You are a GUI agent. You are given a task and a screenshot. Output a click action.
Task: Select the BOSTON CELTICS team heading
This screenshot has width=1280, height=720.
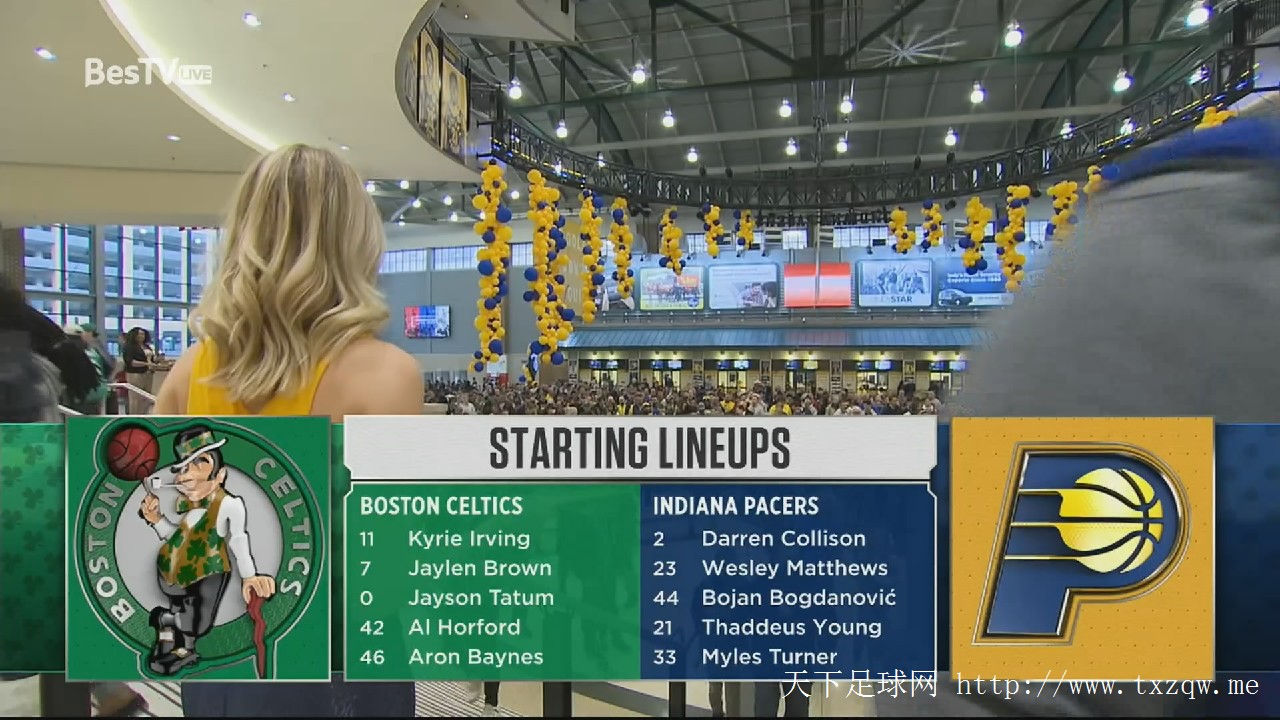point(441,506)
